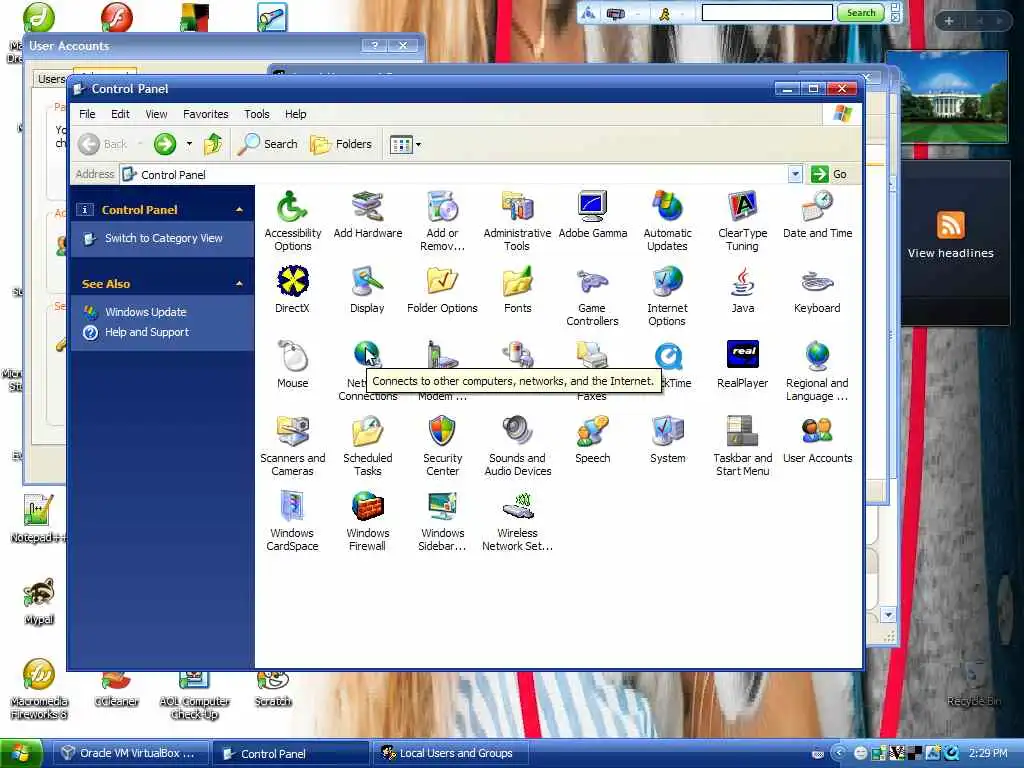Click the sidebar add gadget plus button

(948, 21)
